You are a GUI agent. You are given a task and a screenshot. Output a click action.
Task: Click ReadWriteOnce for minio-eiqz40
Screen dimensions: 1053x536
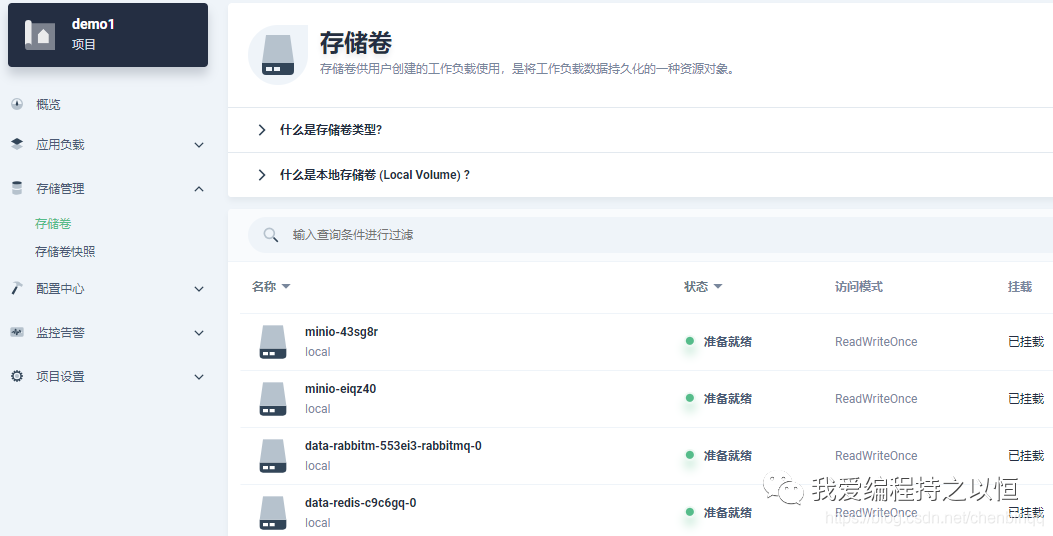[x=876, y=399]
